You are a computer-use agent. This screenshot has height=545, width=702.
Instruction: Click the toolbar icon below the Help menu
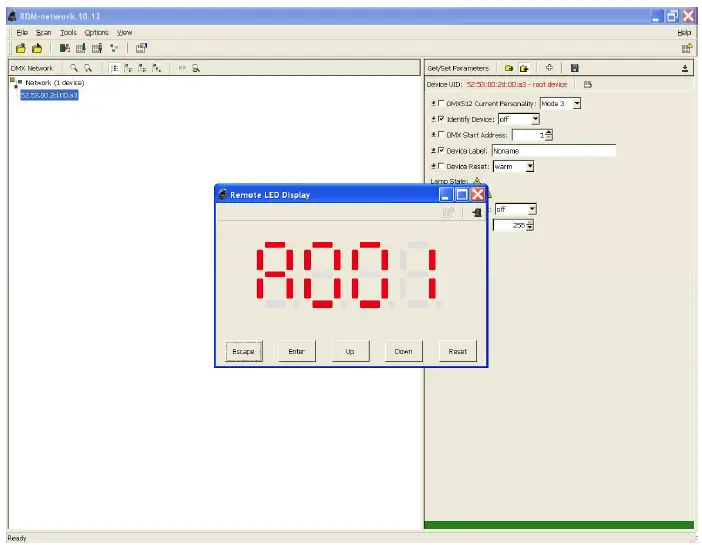click(x=686, y=48)
